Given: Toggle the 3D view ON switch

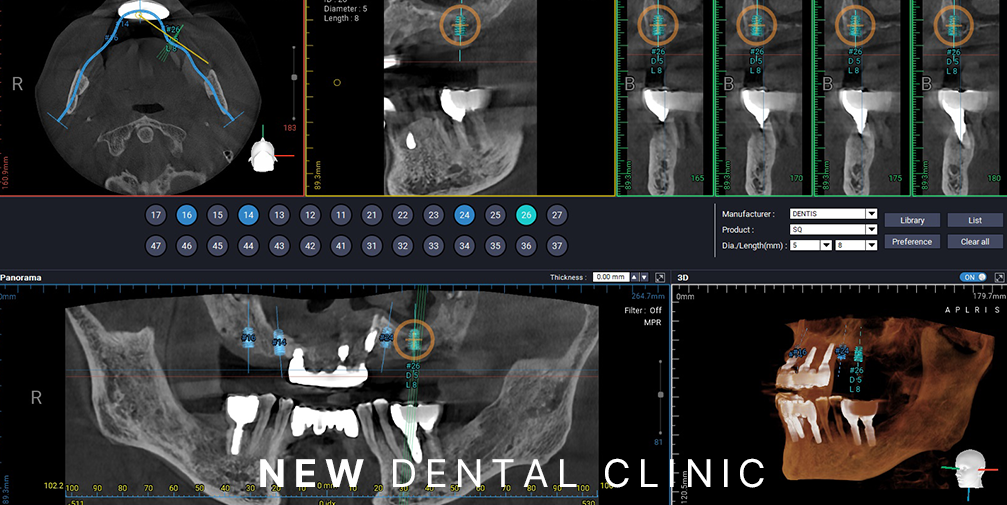Looking at the screenshot, I should (972, 277).
